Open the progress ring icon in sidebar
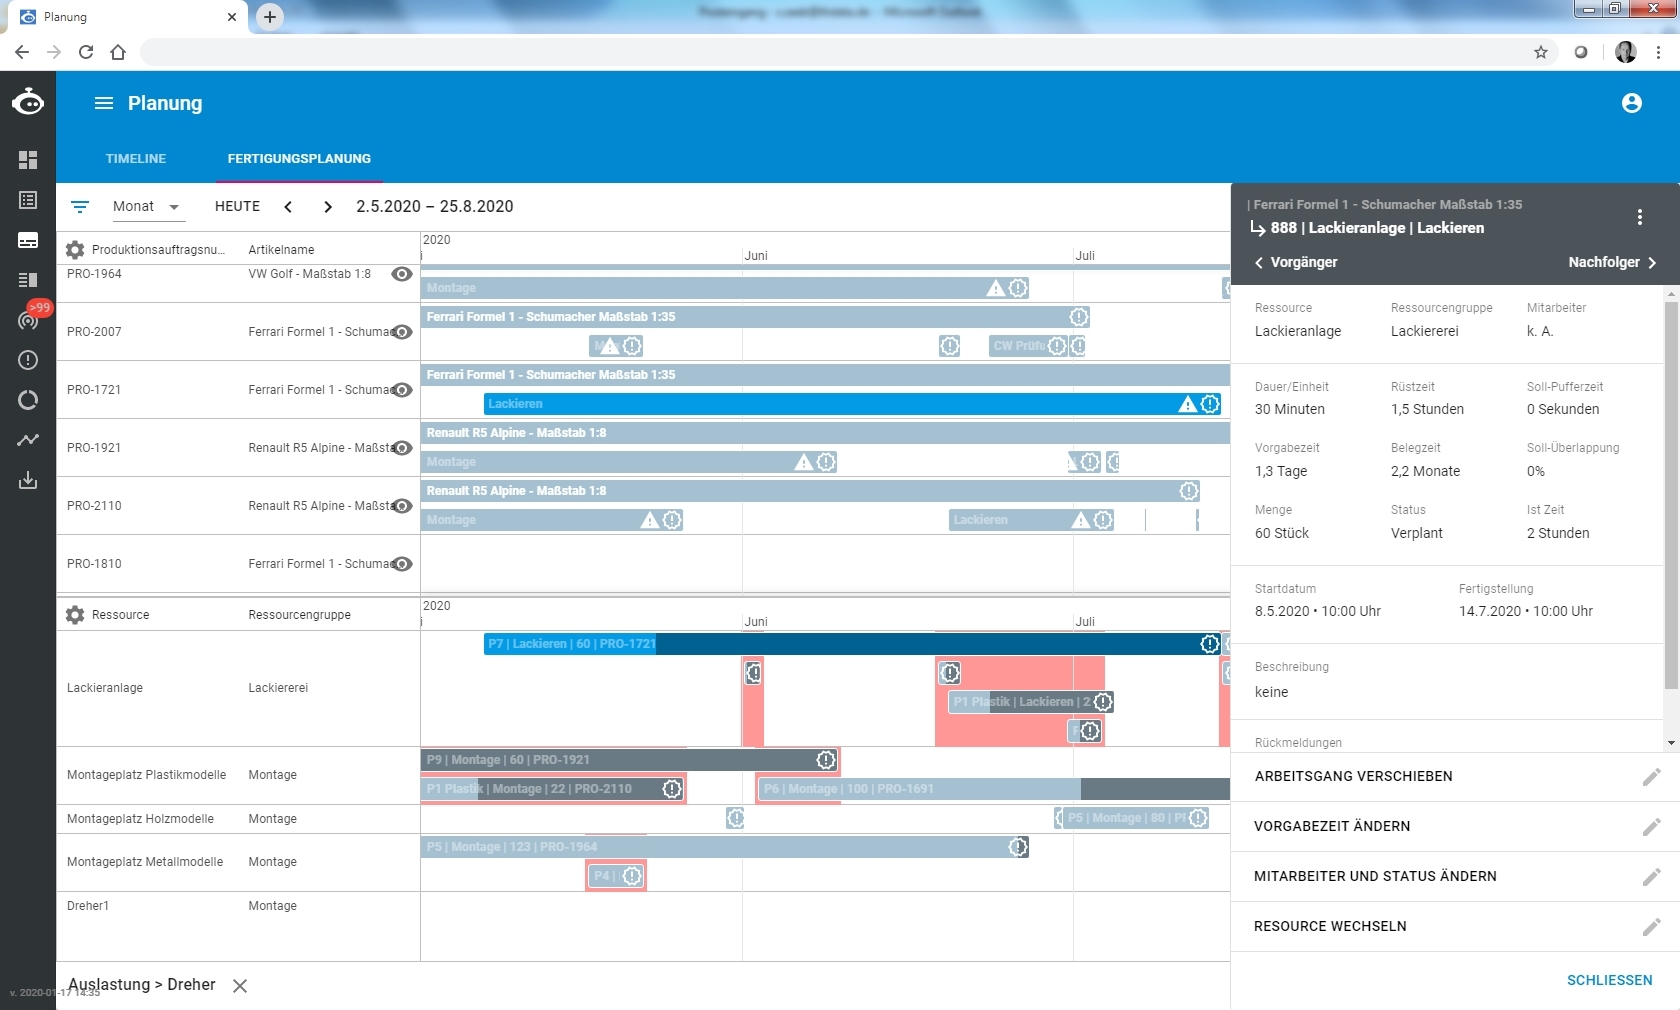The image size is (1680, 1010). coord(28,400)
